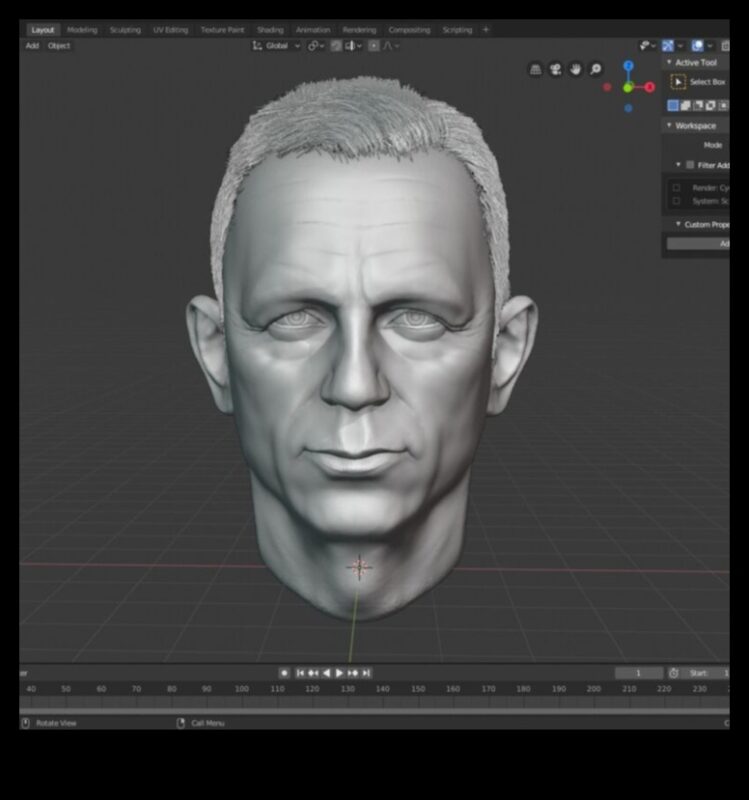Switch to the Sculpting workspace tab
749x800 pixels.
[124, 30]
